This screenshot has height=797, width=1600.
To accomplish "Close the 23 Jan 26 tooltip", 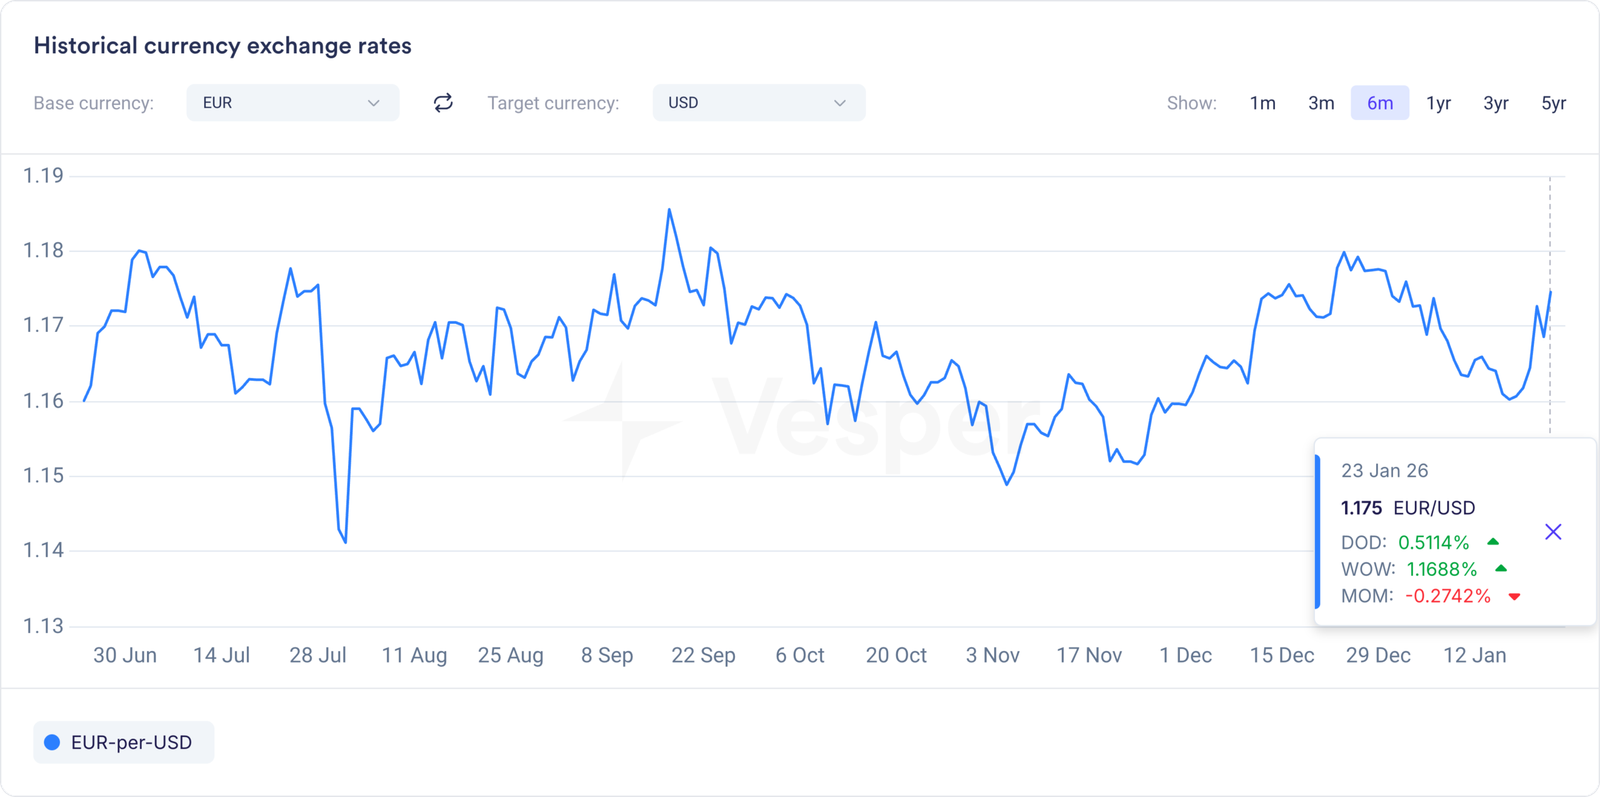I will [x=1552, y=532].
